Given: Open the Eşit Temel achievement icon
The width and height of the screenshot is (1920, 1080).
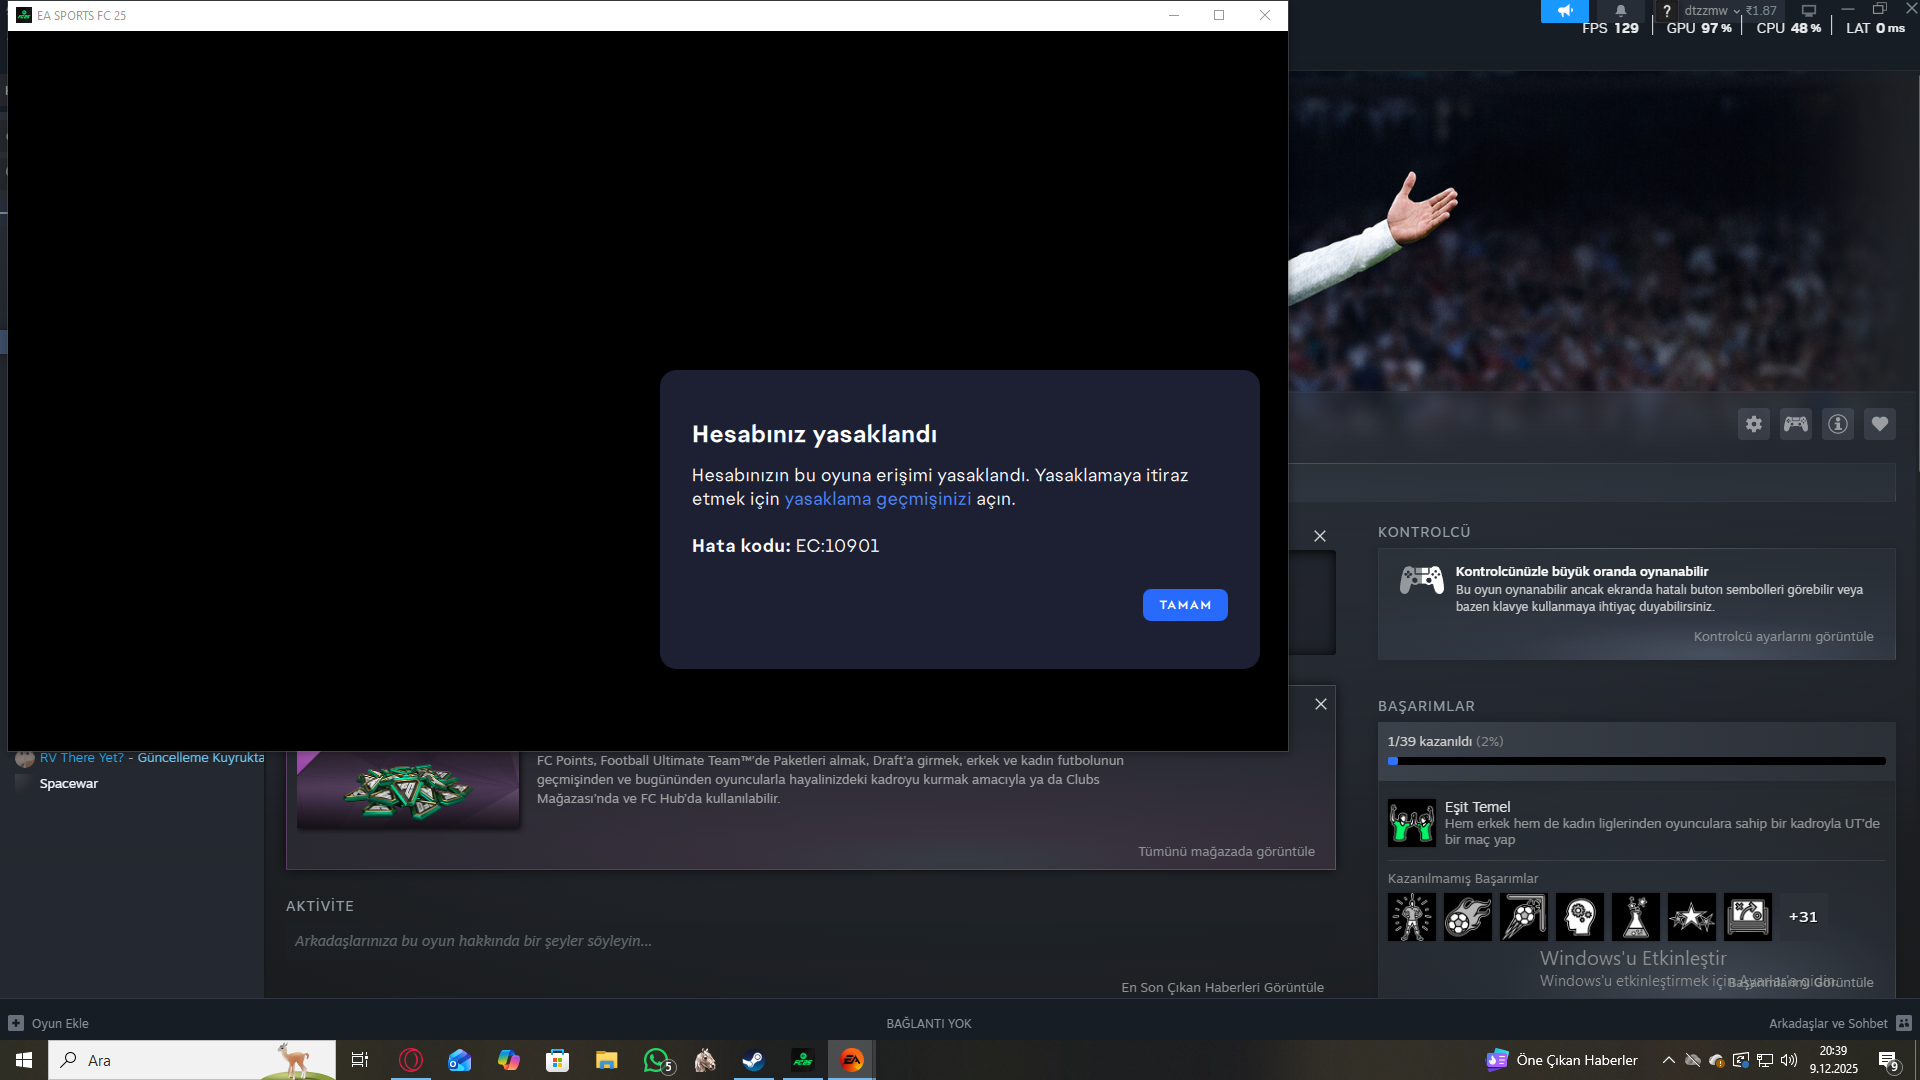Looking at the screenshot, I should (1412, 823).
